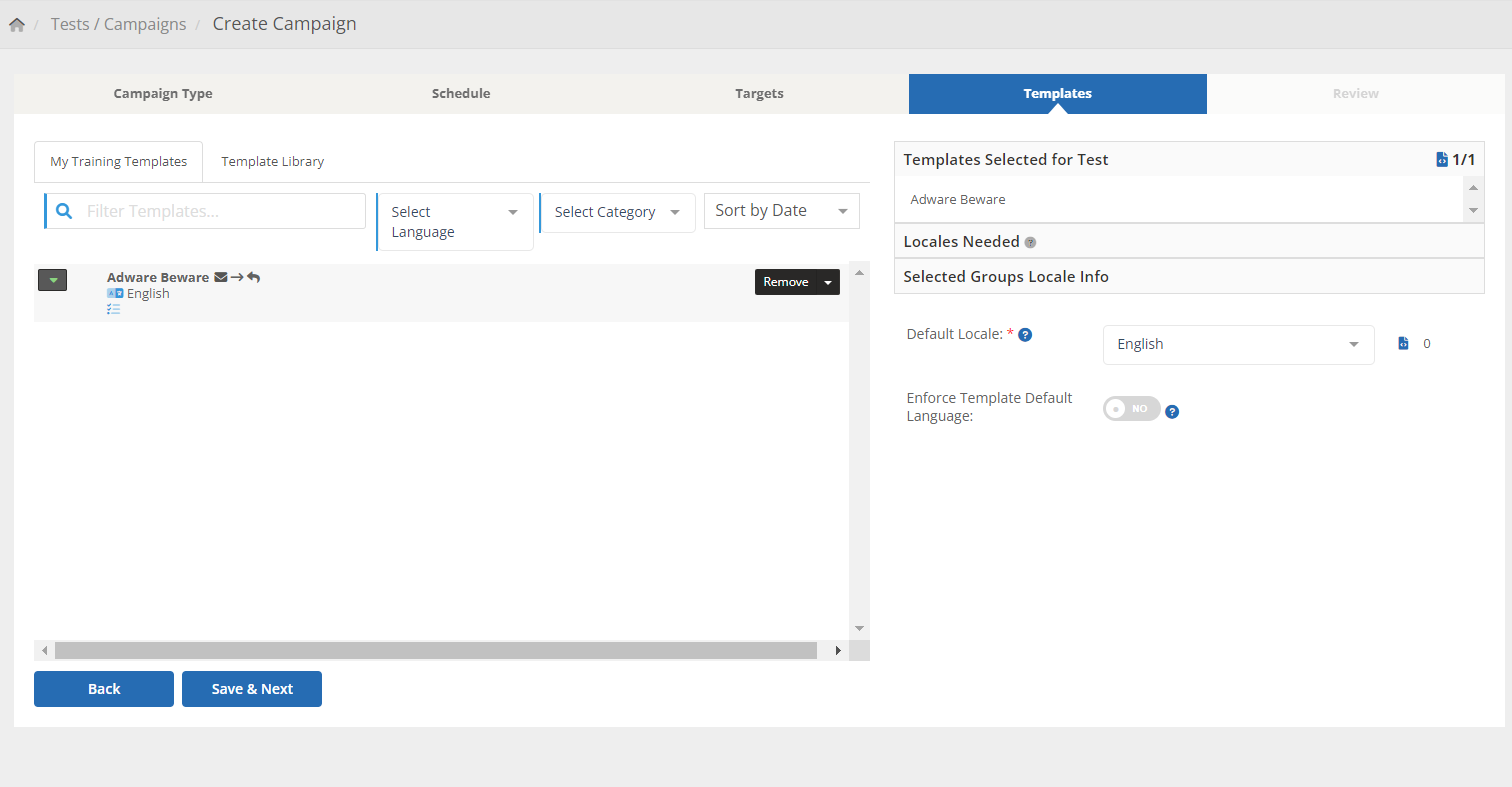Click the reply arrow icon beside Adware Beware
Screen dimensions: 1512x787
254,277
